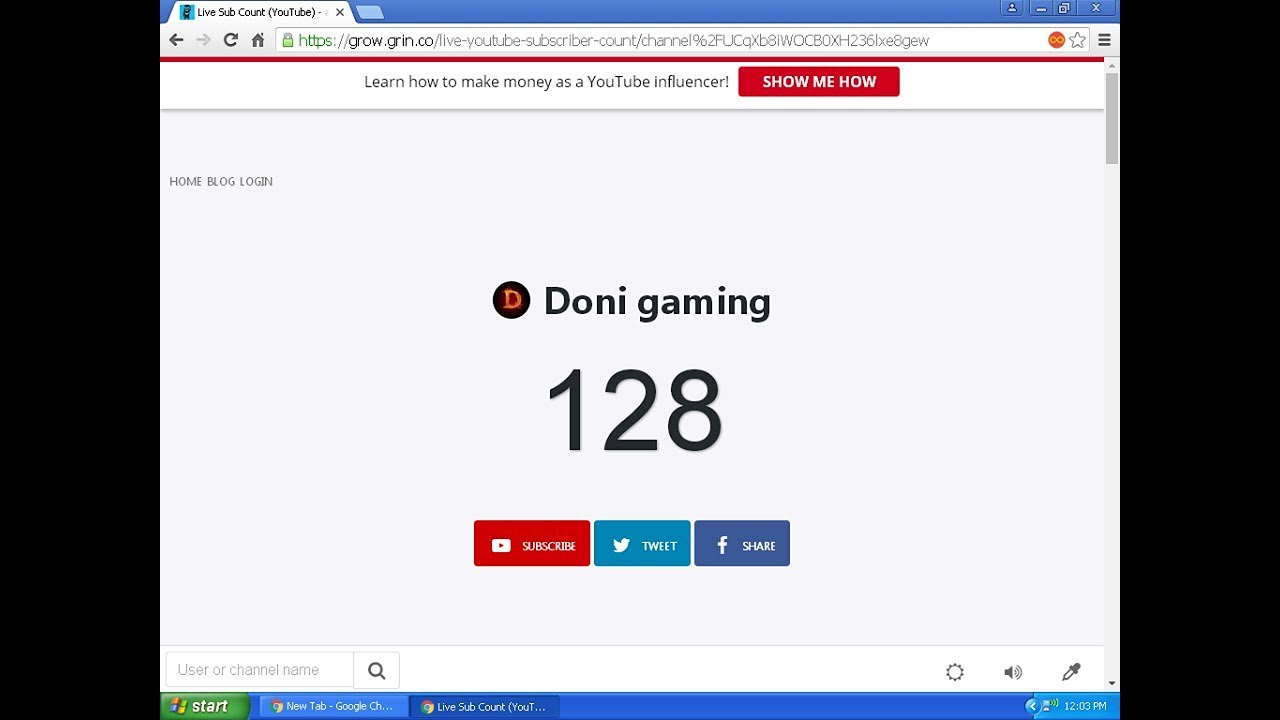Click the Doni gaming channel name
The width and height of the screenshot is (1280, 720).
[657, 301]
